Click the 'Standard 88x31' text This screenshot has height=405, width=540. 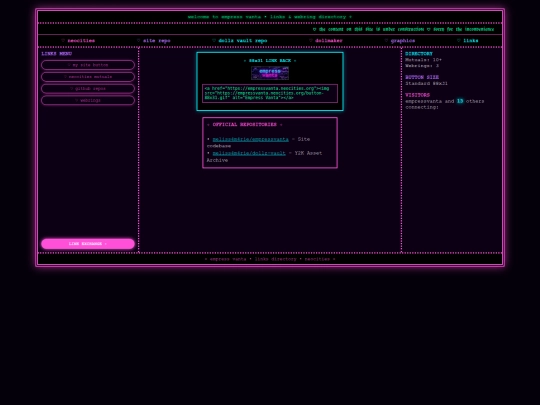426,83
